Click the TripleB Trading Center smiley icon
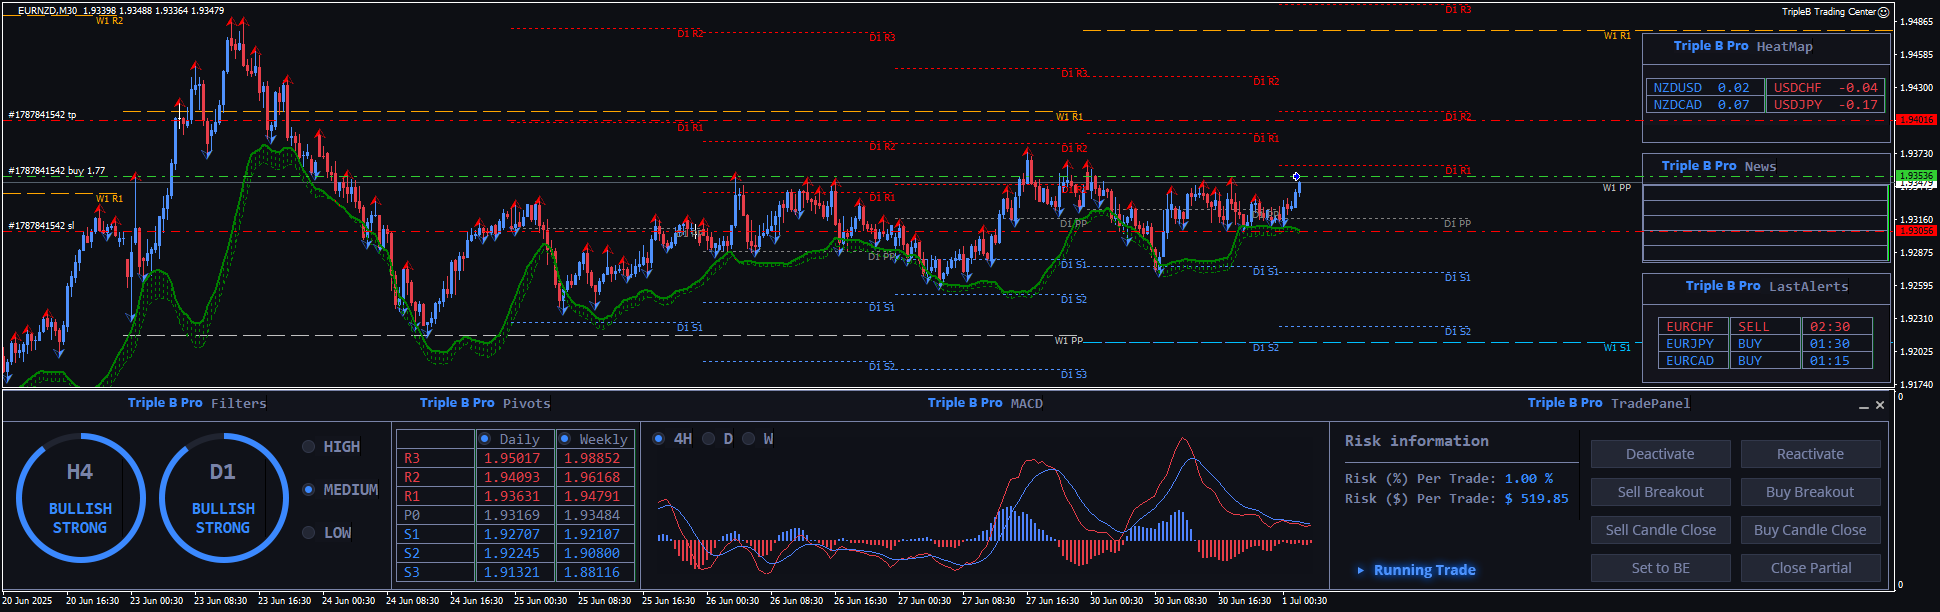 [1883, 12]
